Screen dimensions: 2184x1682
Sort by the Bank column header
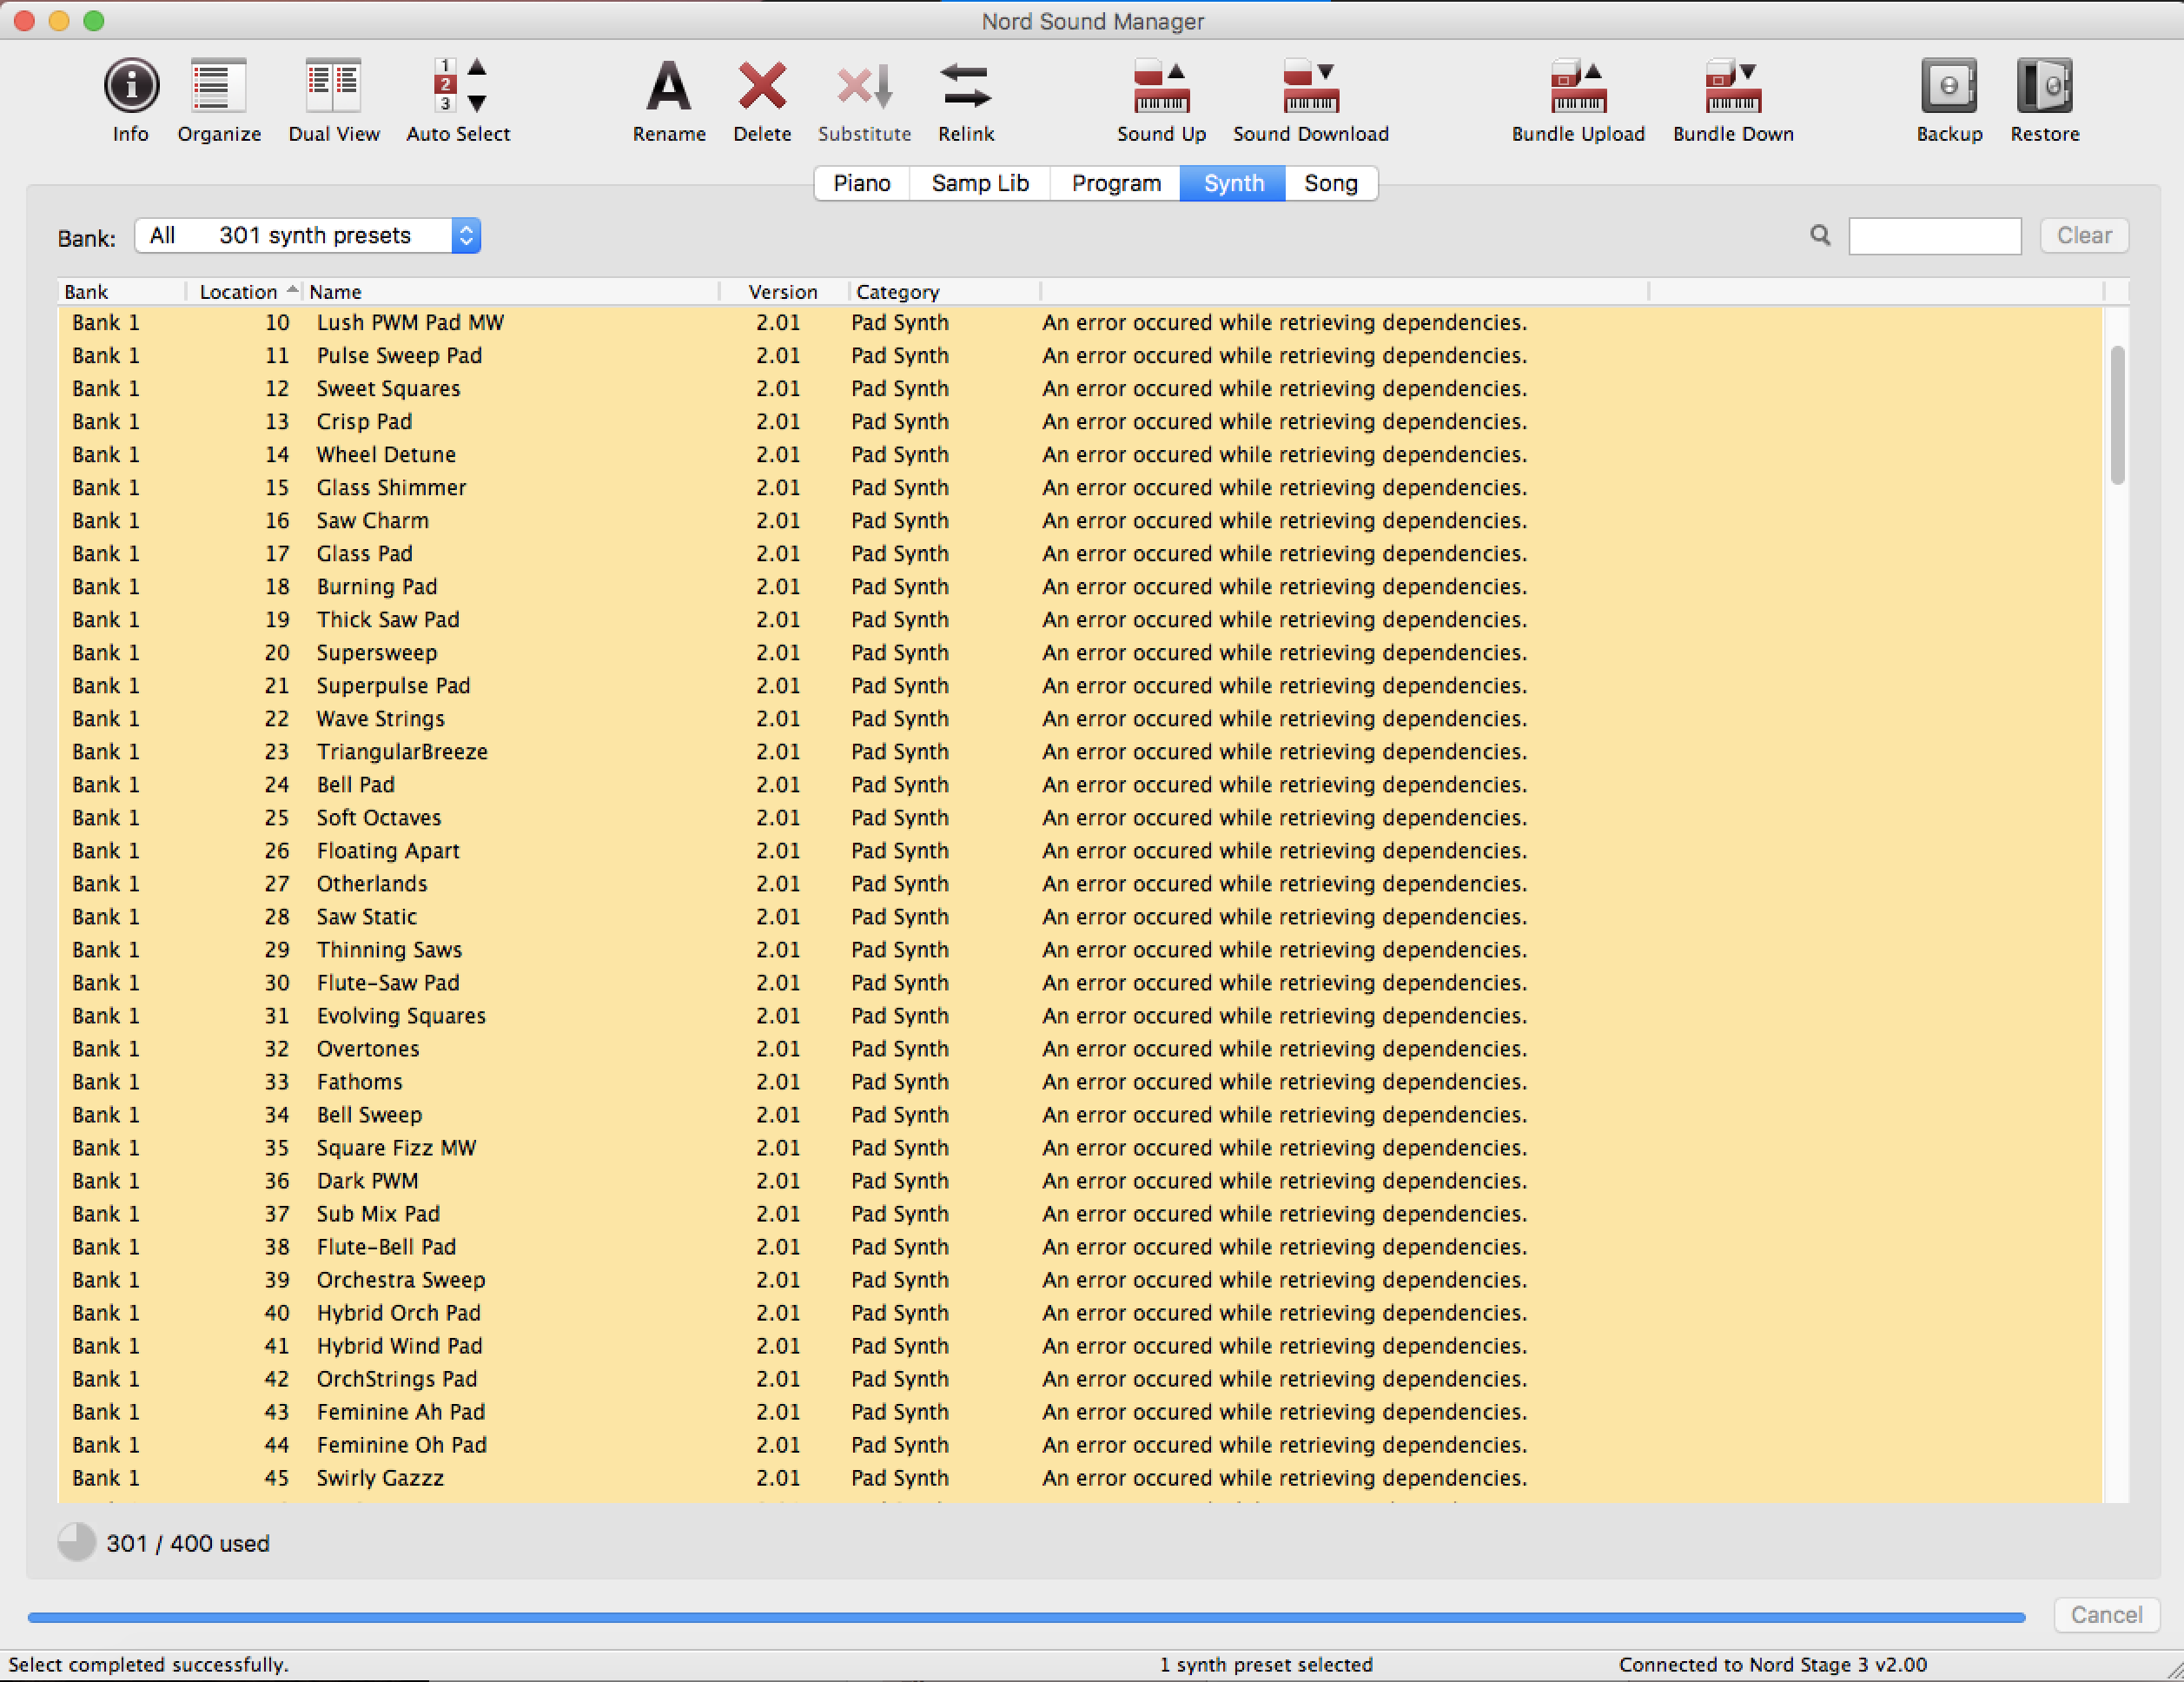(121, 291)
